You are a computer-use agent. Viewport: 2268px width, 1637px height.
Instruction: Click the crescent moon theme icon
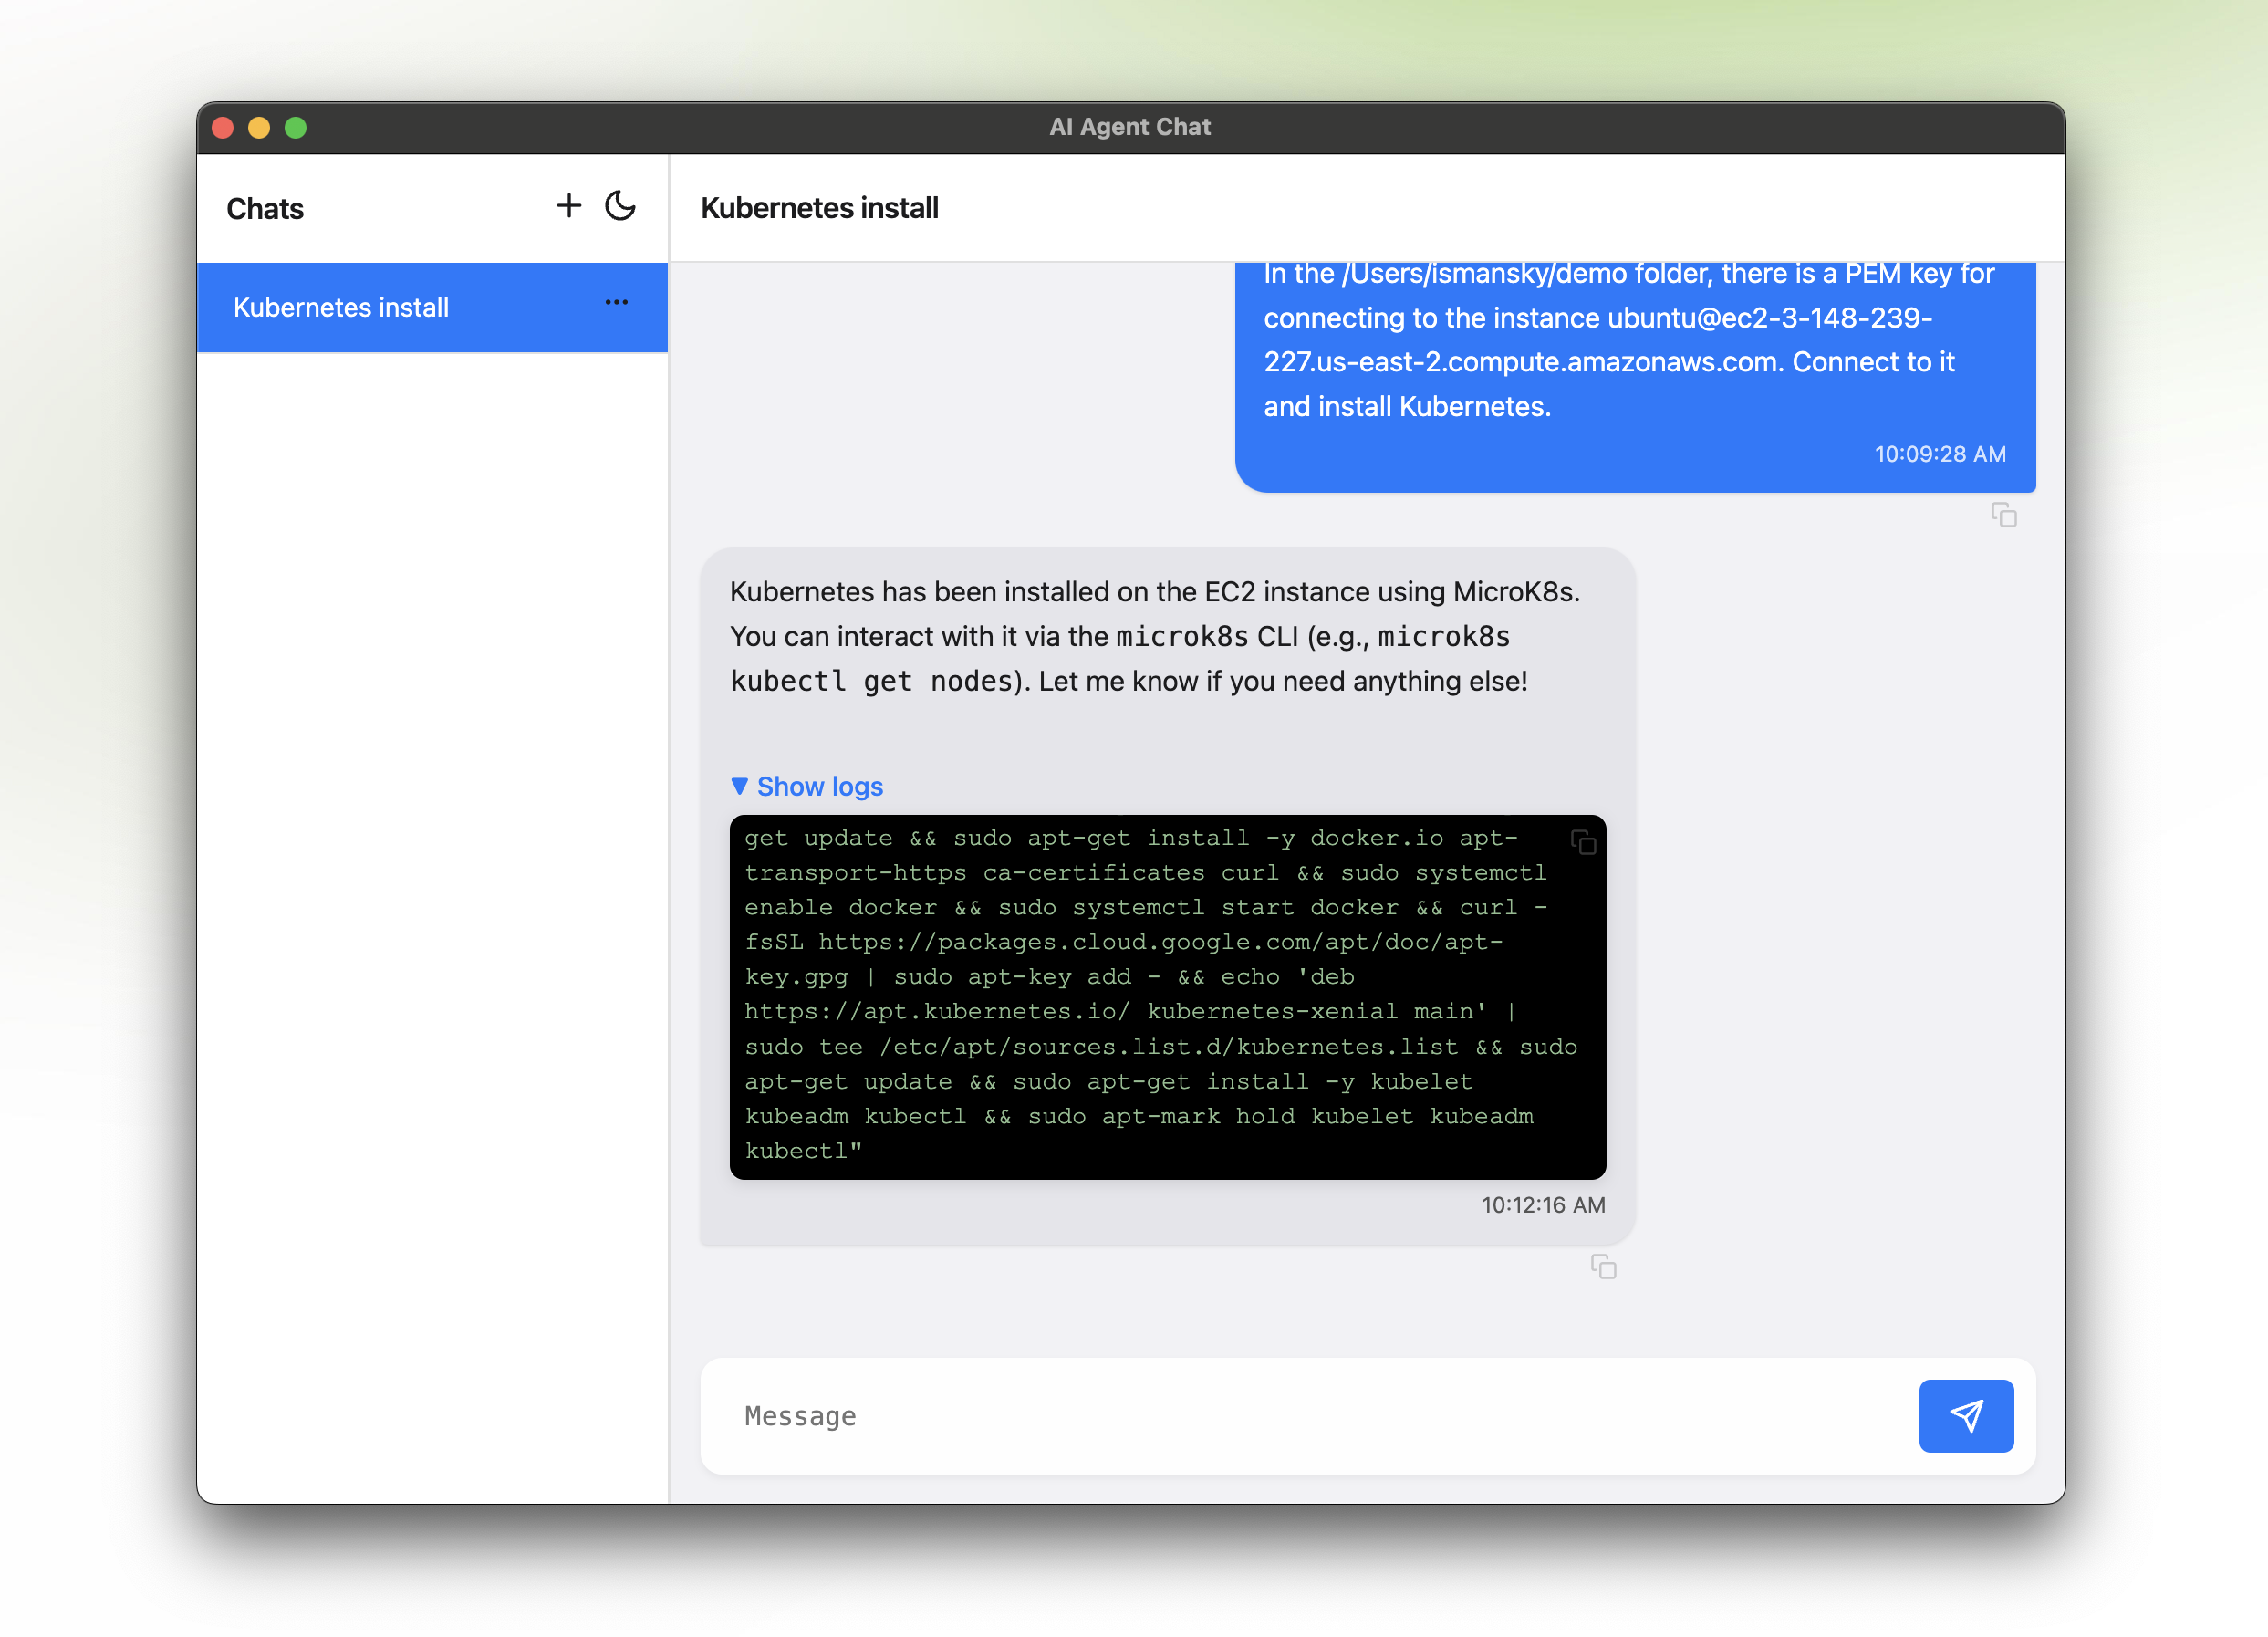(619, 206)
